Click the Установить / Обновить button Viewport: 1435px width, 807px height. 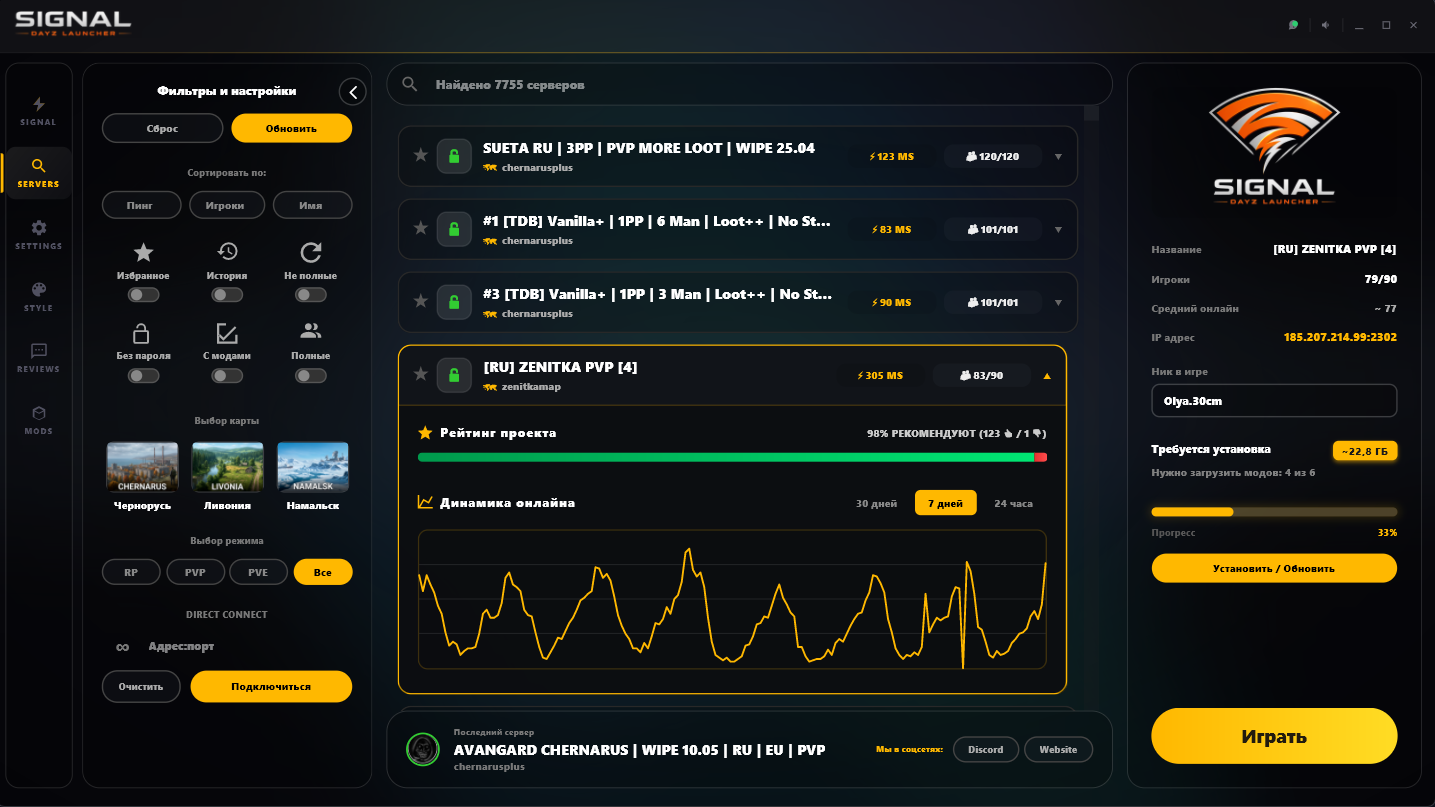[1274, 568]
